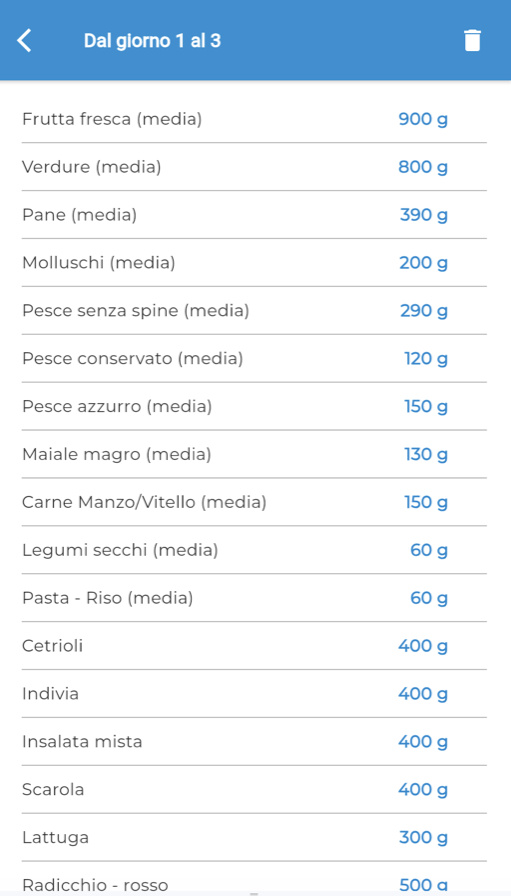The image size is (511, 896).
Task: Tap the 400 g Indivia quantity
Action: click(x=423, y=694)
